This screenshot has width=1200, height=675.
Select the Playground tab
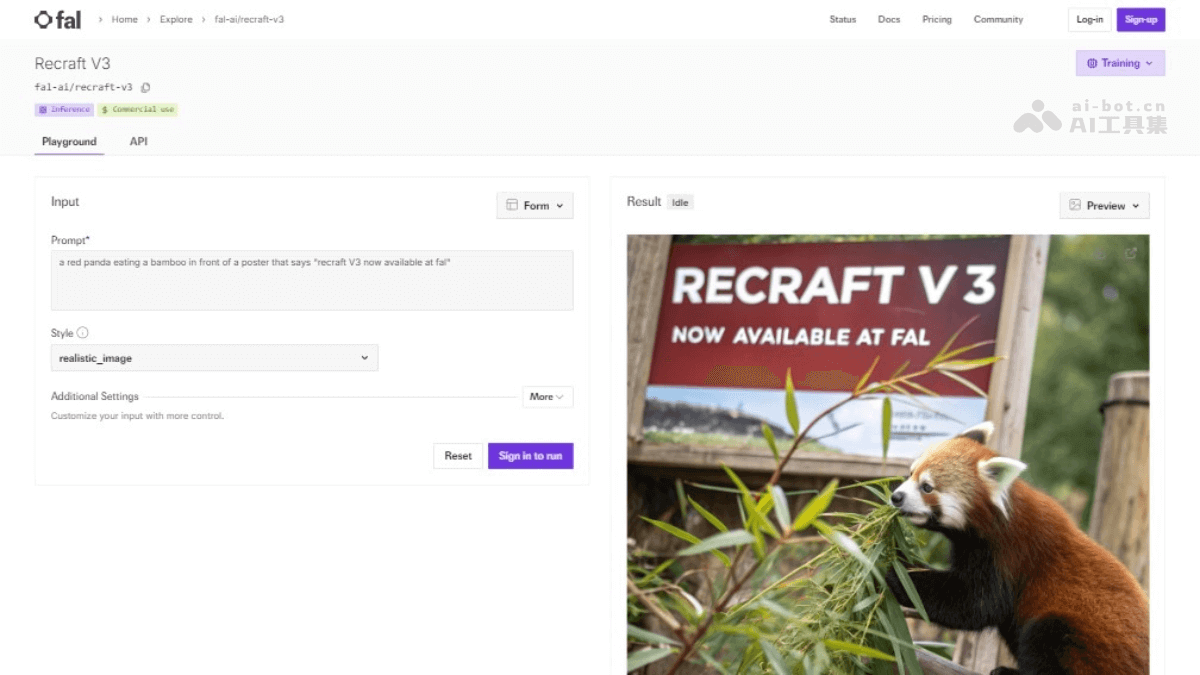[69, 142]
